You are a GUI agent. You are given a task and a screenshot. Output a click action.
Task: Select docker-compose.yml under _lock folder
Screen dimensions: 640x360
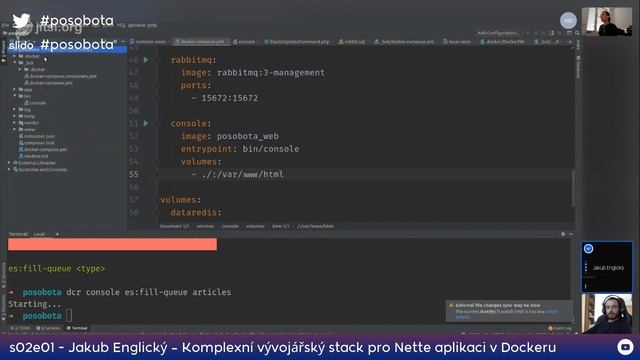pos(49,83)
